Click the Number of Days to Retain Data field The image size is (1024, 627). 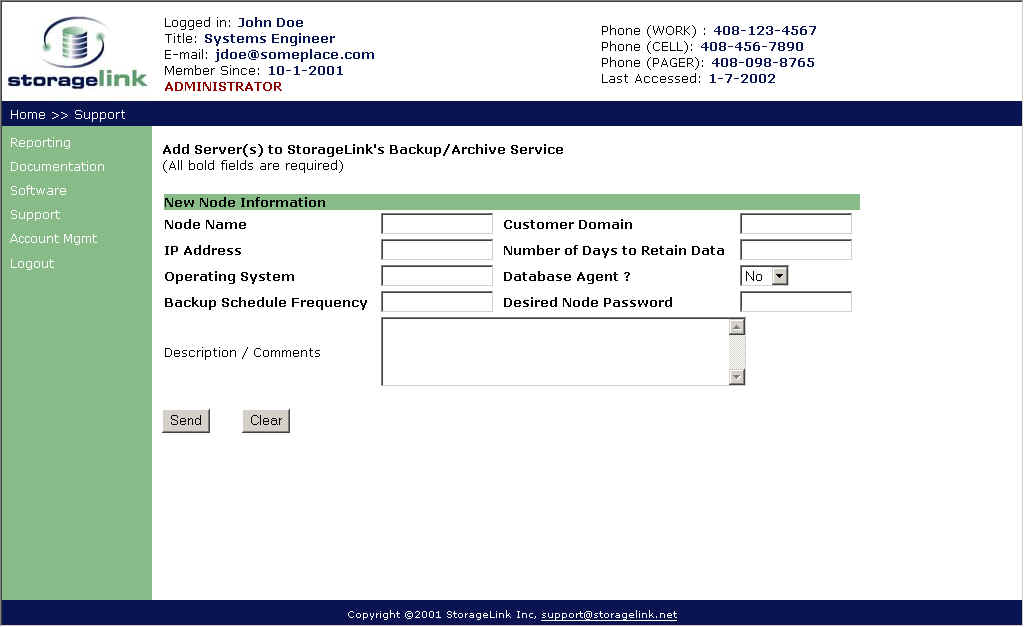click(795, 249)
